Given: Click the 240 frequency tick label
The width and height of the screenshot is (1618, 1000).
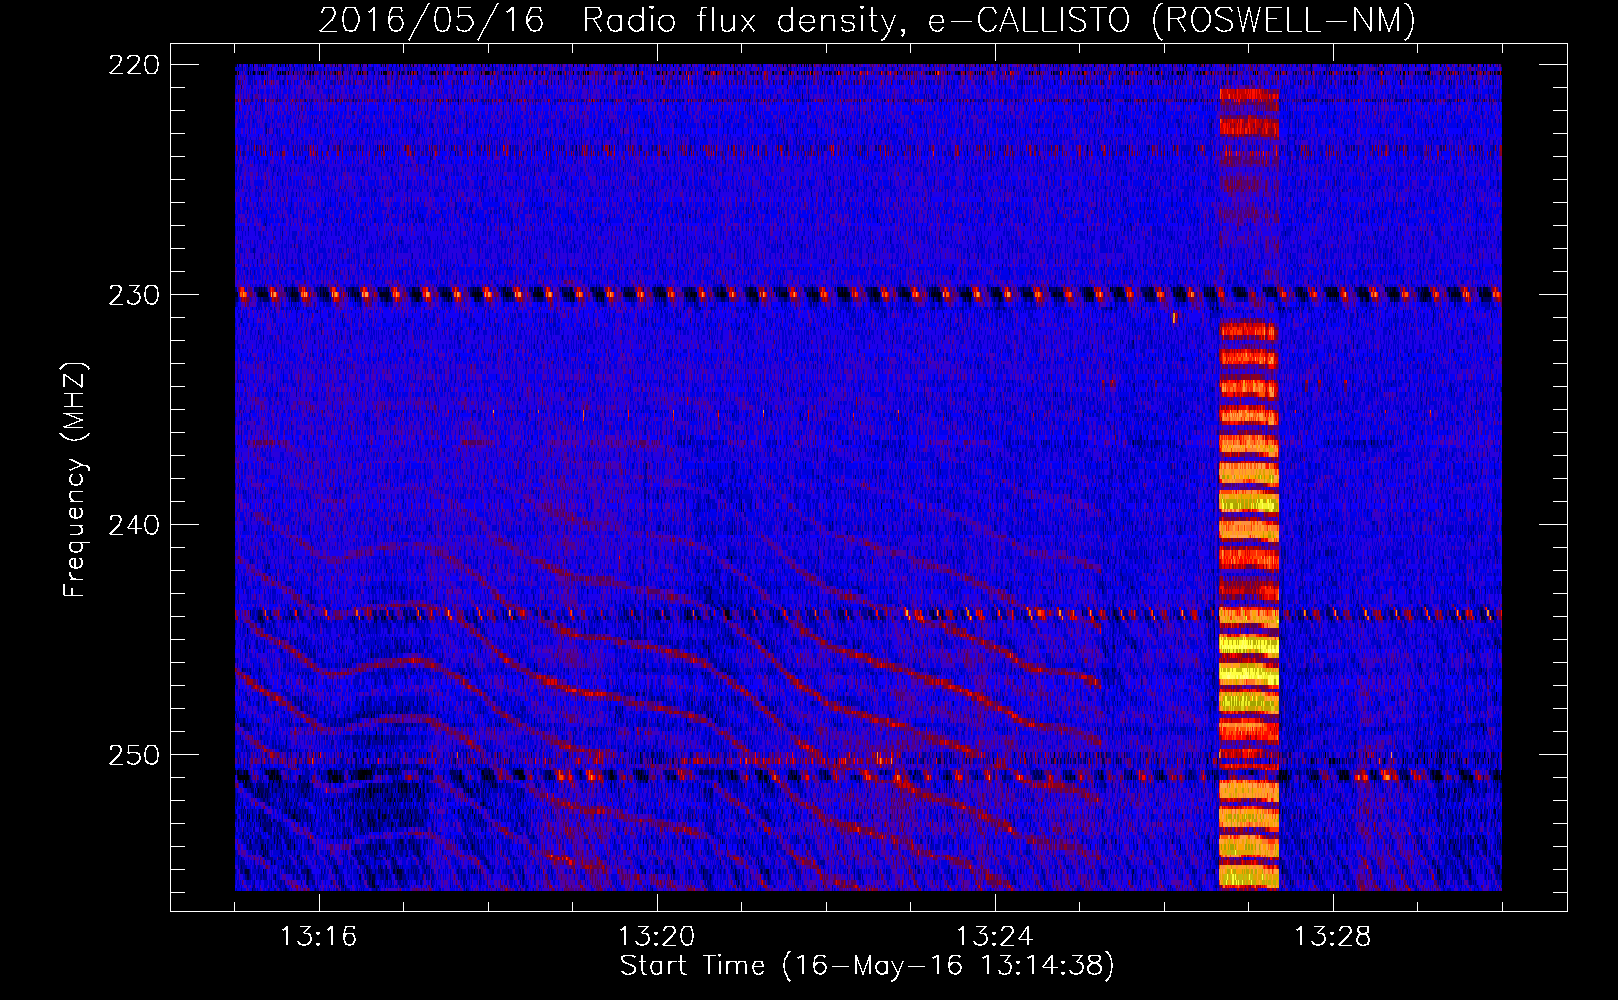Looking at the screenshot, I should point(133,525).
